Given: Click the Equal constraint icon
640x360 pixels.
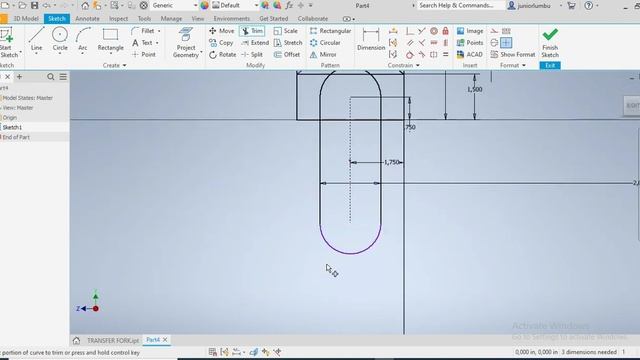Looking at the screenshot, I should pos(446,54).
